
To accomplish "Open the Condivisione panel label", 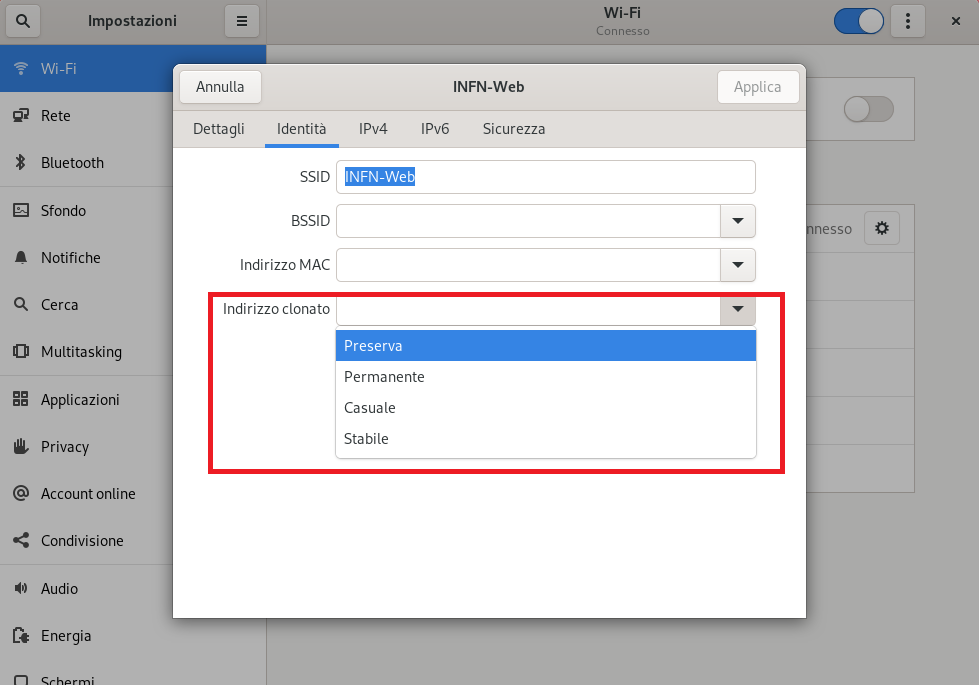I will [82, 540].
